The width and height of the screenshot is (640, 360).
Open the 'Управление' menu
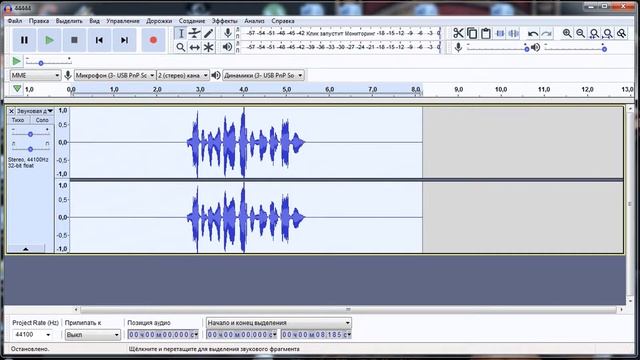[x=123, y=21]
